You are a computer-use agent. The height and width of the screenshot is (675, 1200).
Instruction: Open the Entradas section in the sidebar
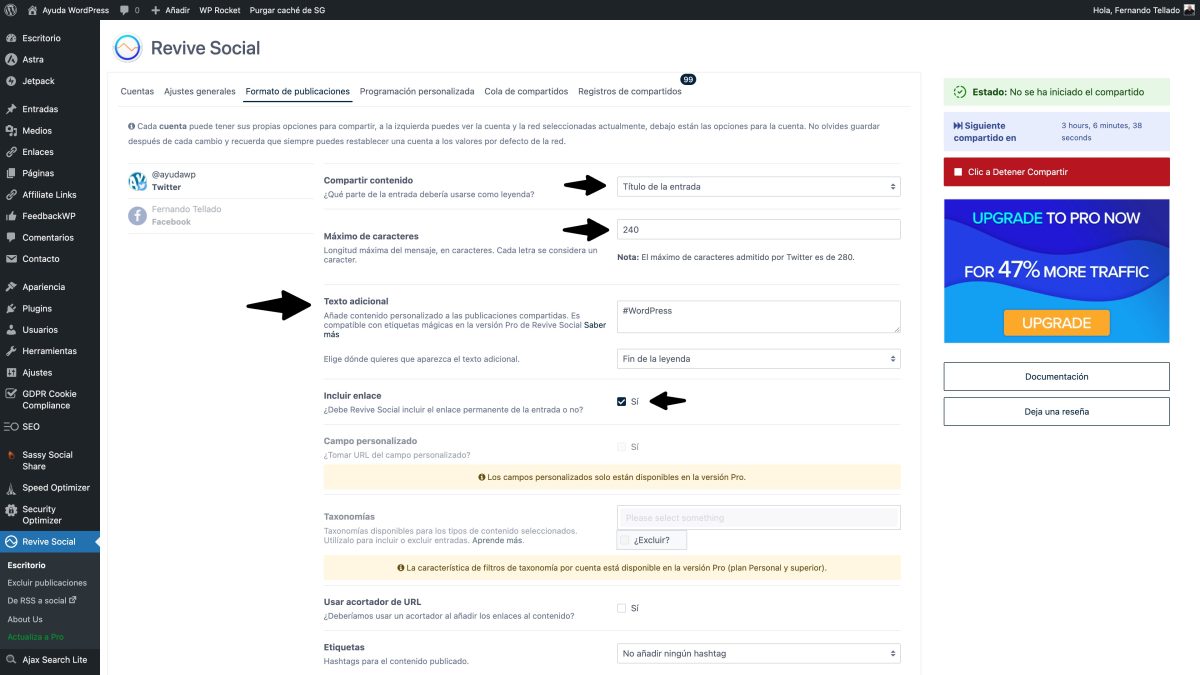pyautogui.click(x=39, y=108)
